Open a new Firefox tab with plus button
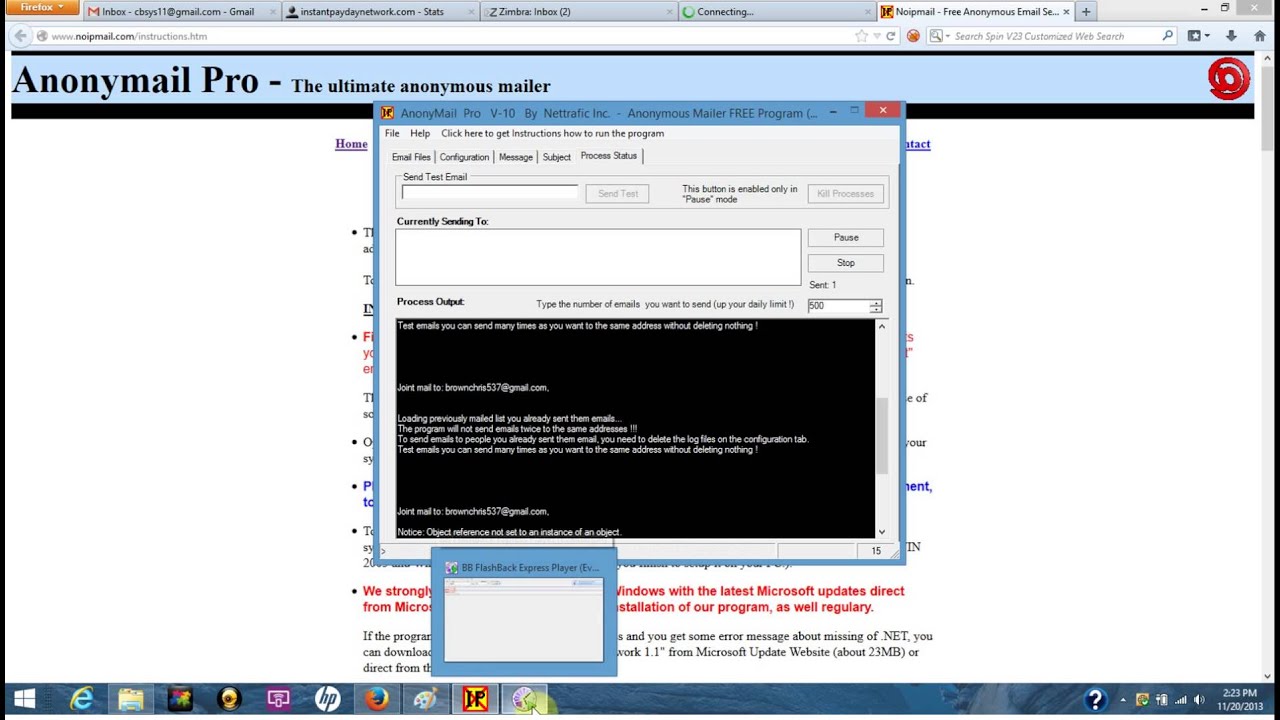The image size is (1280, 720). coord(1086,12)
